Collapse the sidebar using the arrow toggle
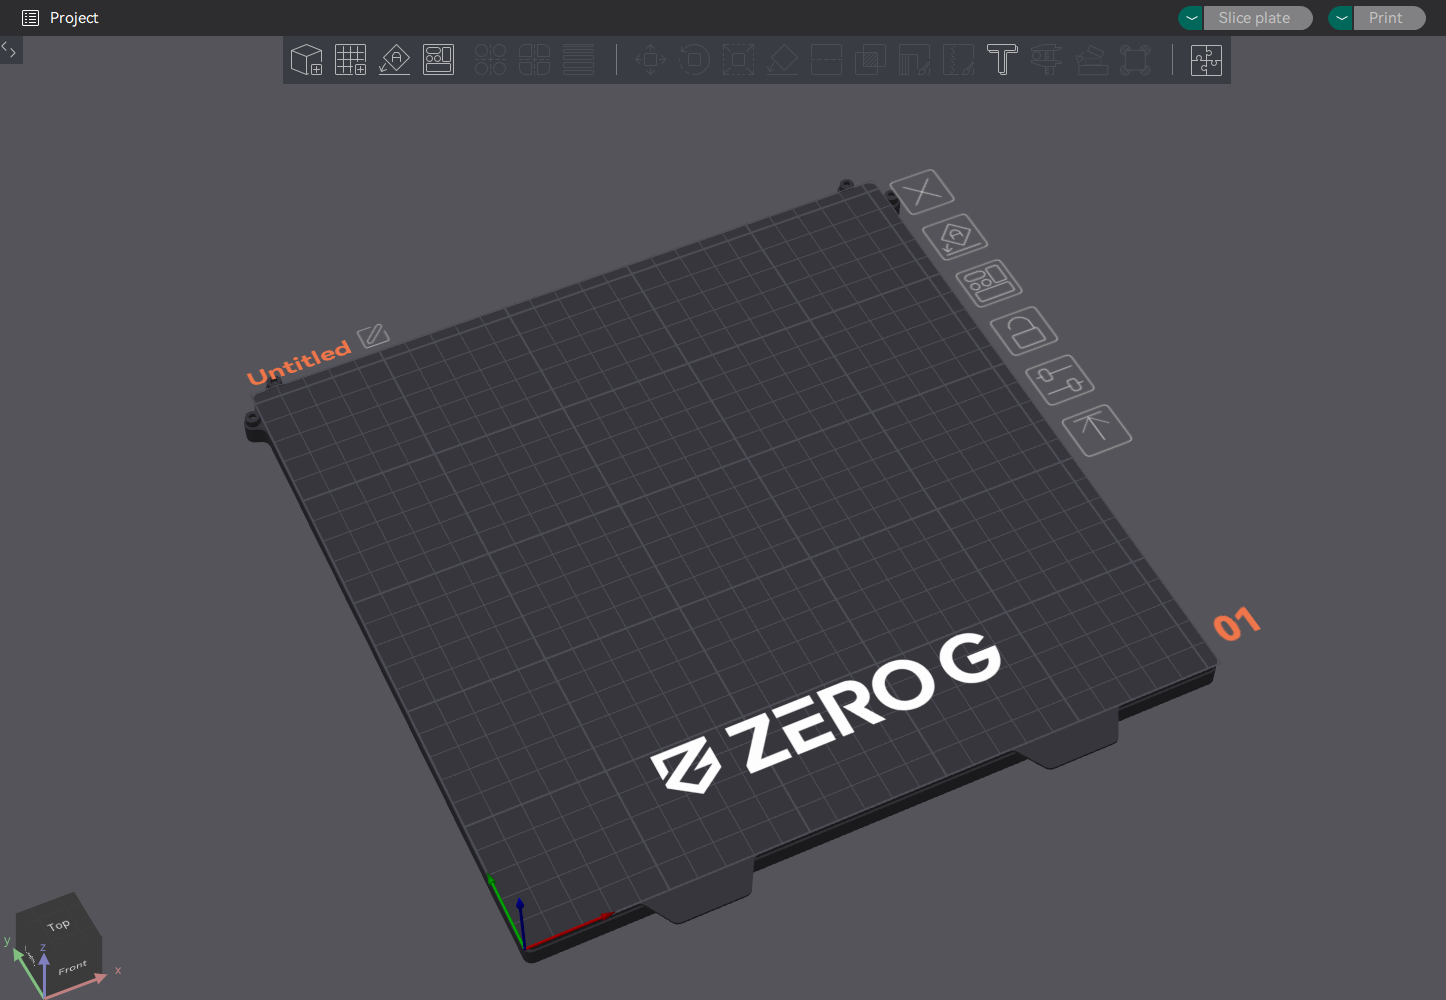This screenshot has width=1446, height=1000. pos(10,49)
